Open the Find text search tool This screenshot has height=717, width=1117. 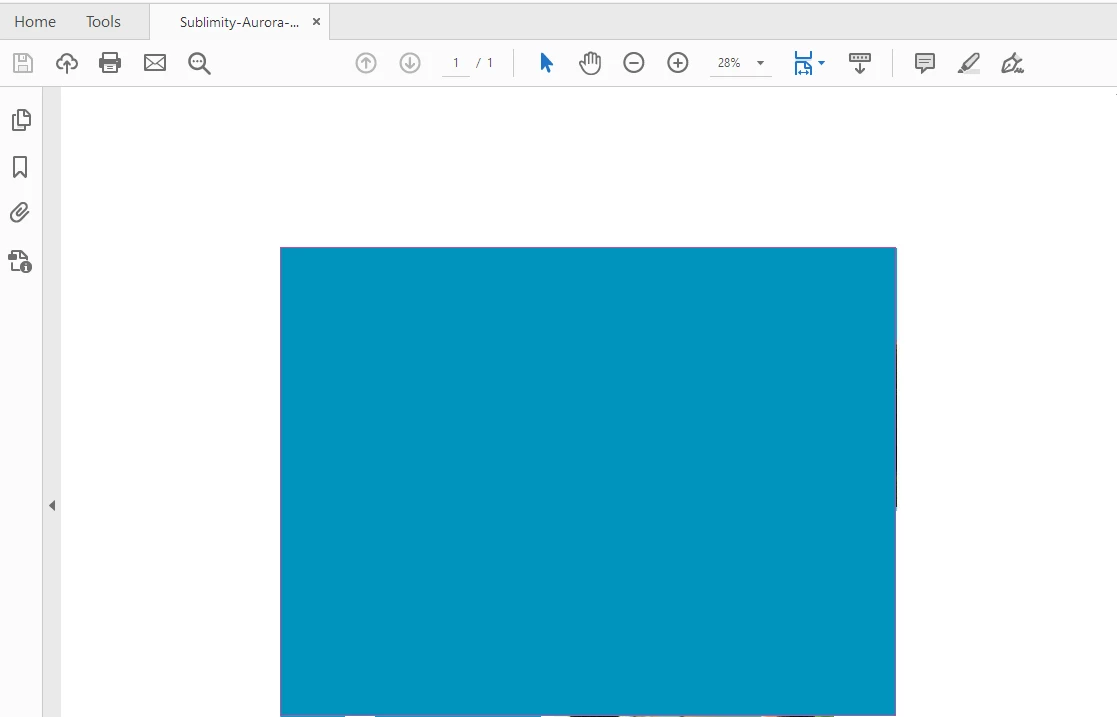pos(199,63)
